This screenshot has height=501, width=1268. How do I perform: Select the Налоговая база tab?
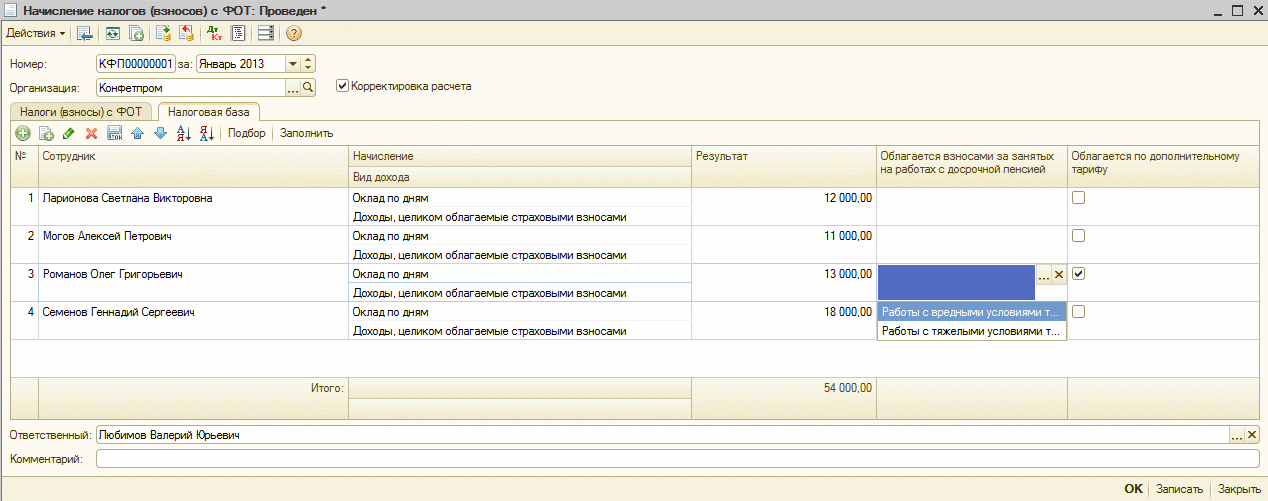click(208, 112)
